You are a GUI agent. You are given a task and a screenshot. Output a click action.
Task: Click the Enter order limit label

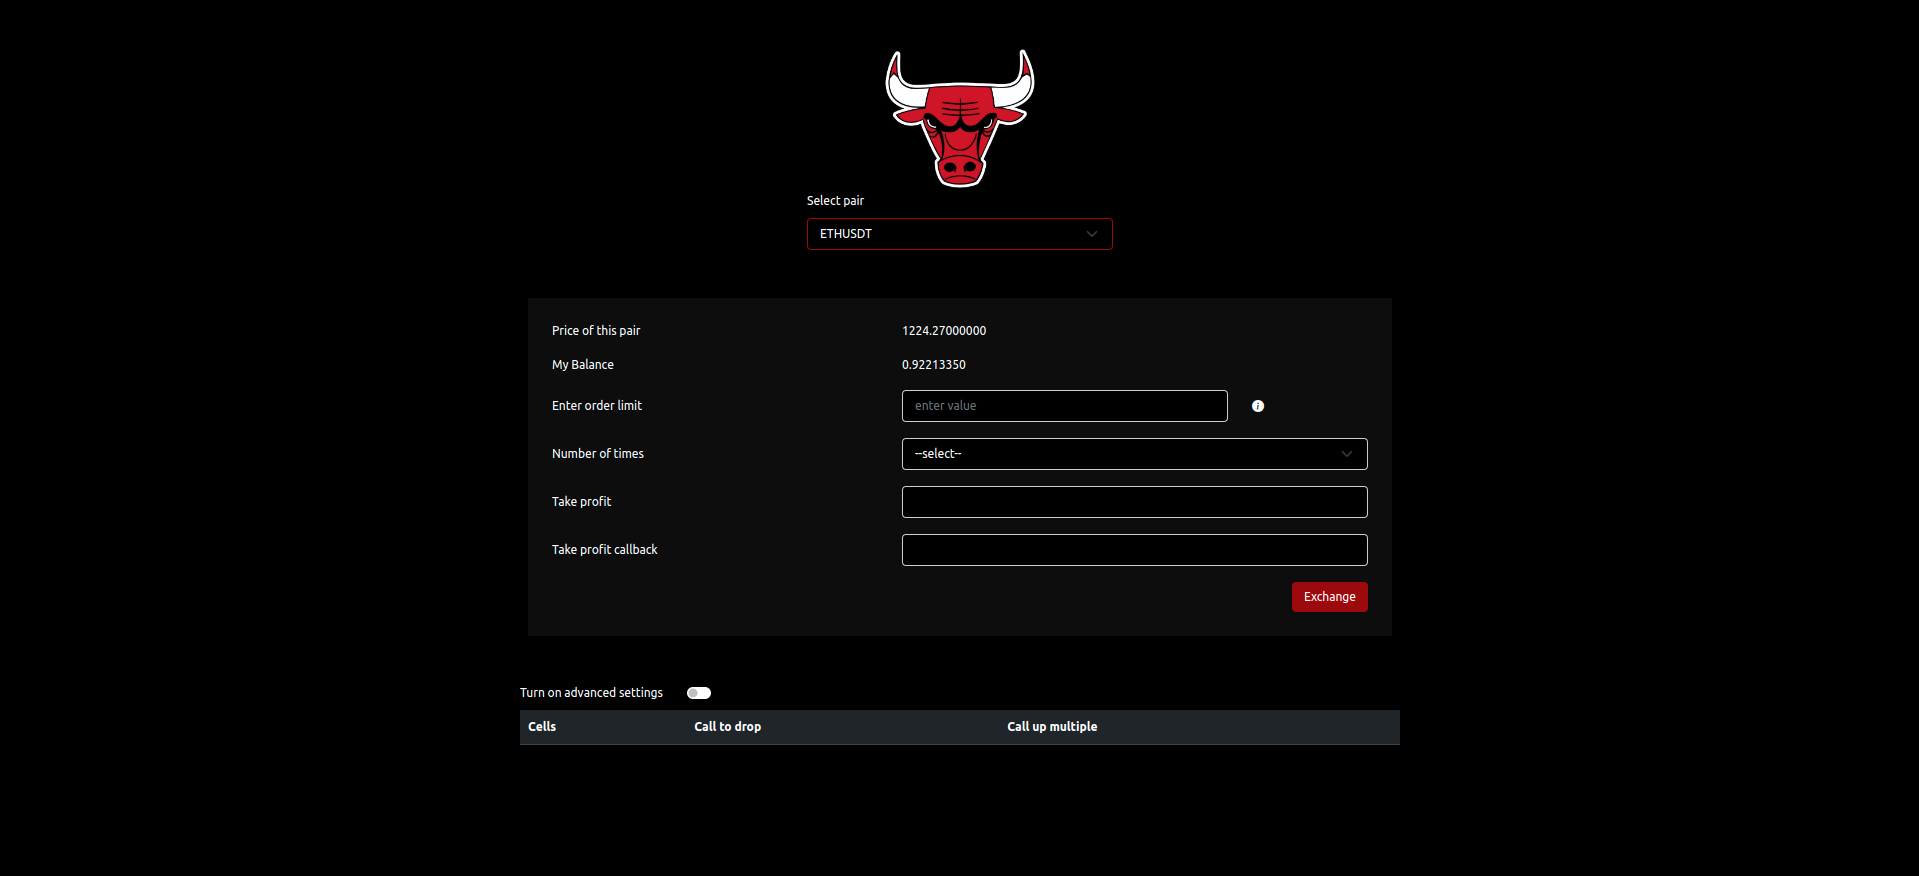coord(597,406)
